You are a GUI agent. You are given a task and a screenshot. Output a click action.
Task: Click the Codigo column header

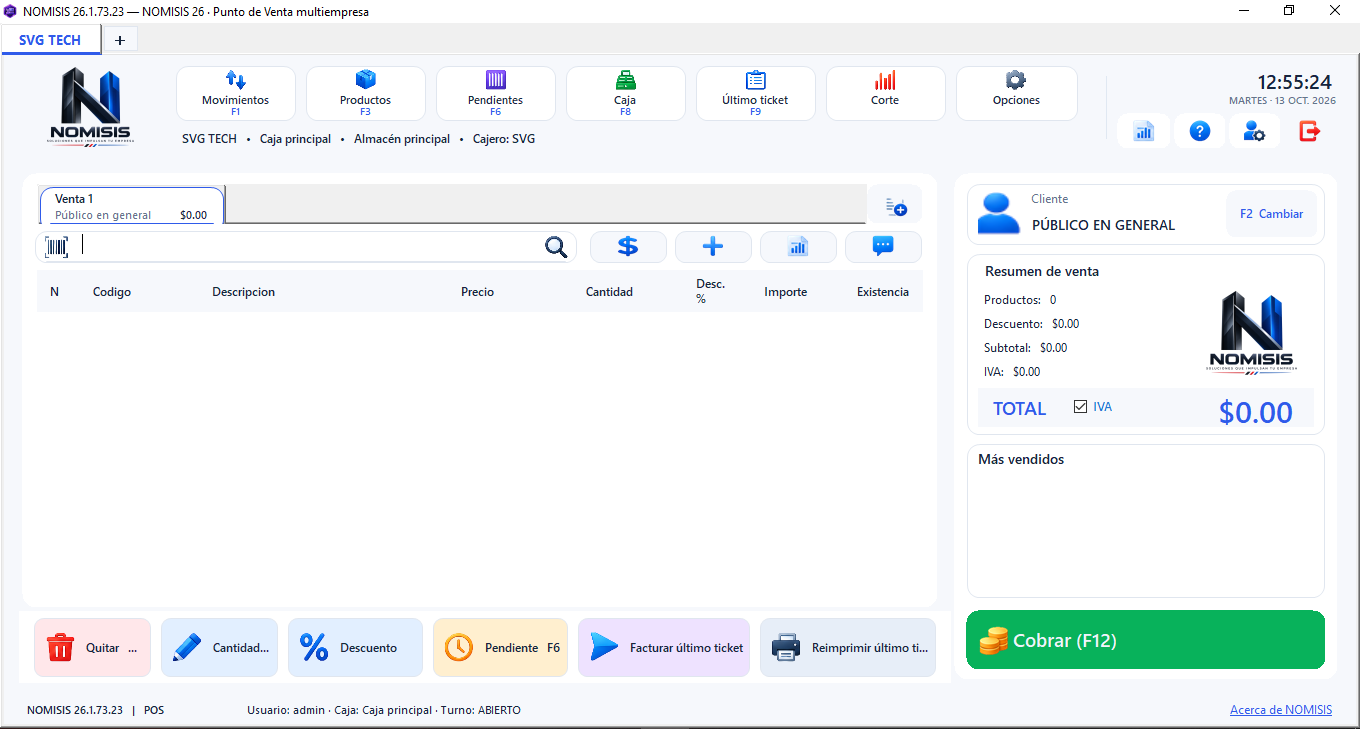point(112,292)
